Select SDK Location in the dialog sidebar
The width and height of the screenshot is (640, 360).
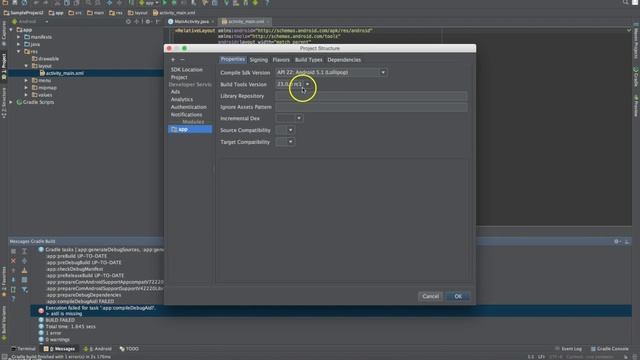click(187, 69)
